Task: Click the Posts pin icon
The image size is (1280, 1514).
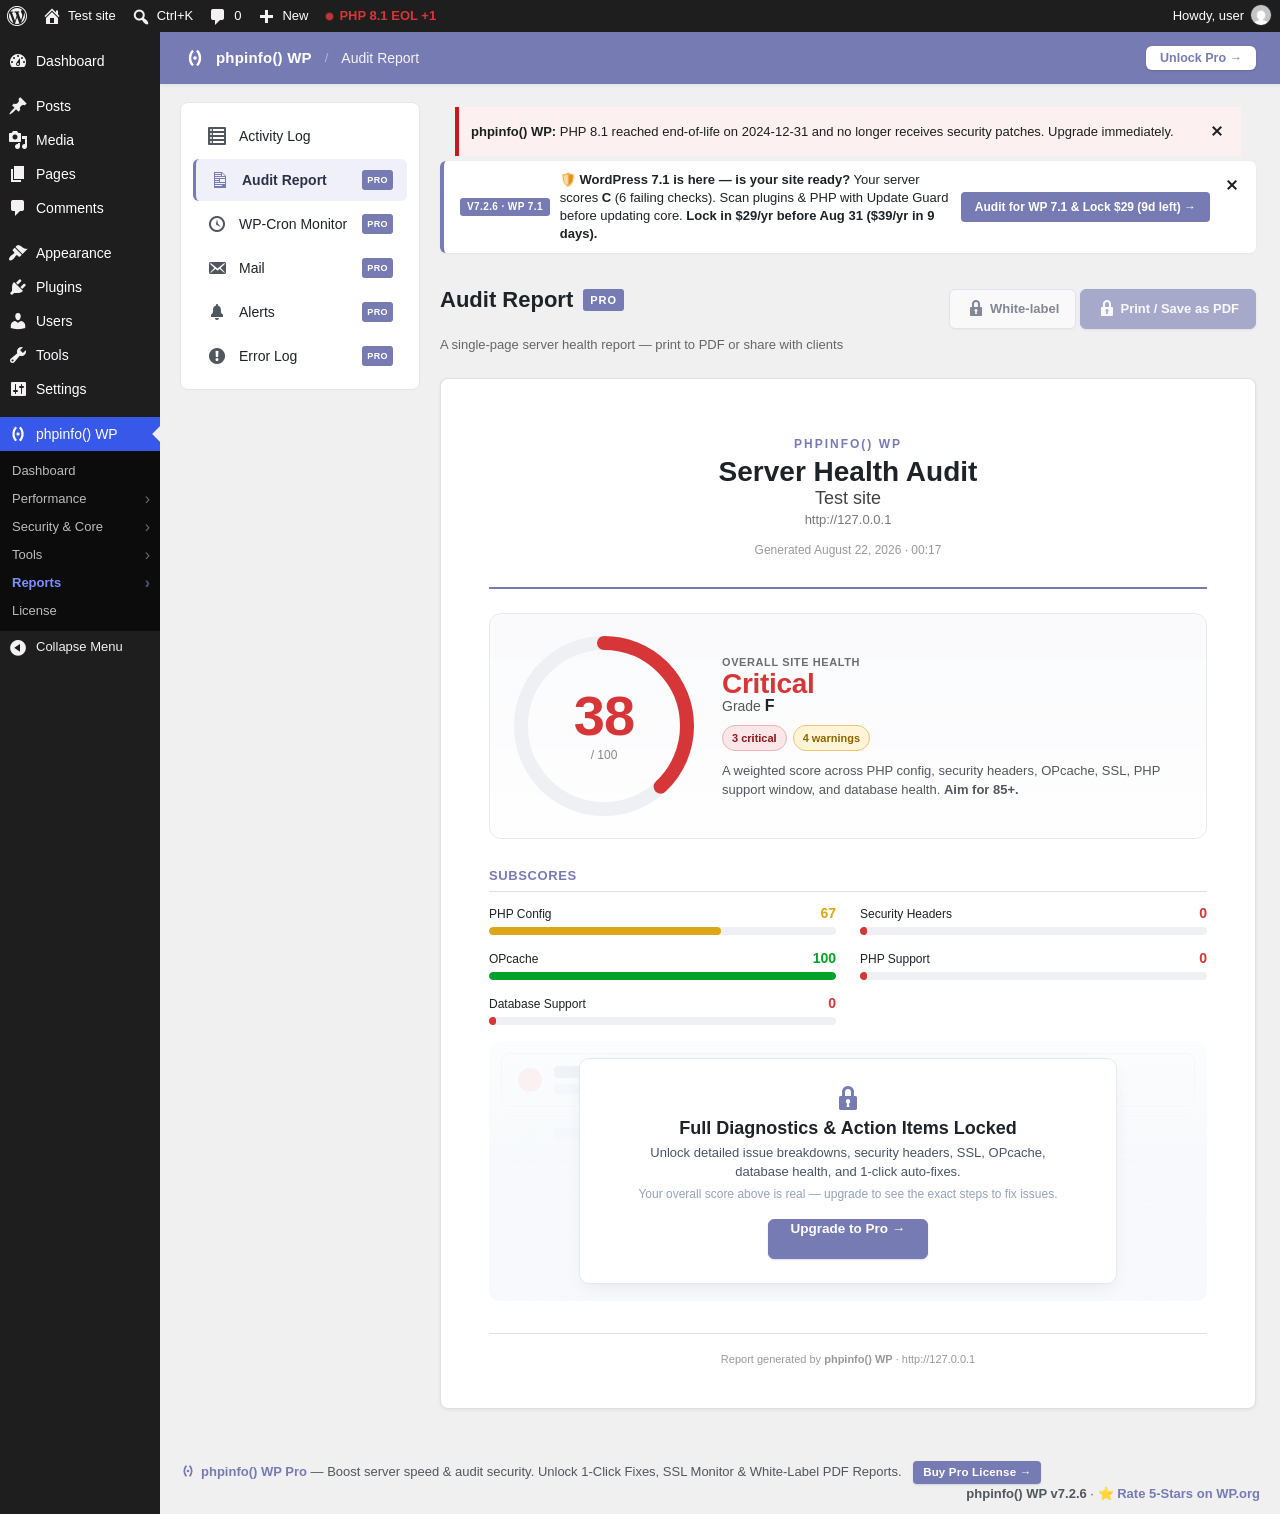Action: click(x=18, y=106)
